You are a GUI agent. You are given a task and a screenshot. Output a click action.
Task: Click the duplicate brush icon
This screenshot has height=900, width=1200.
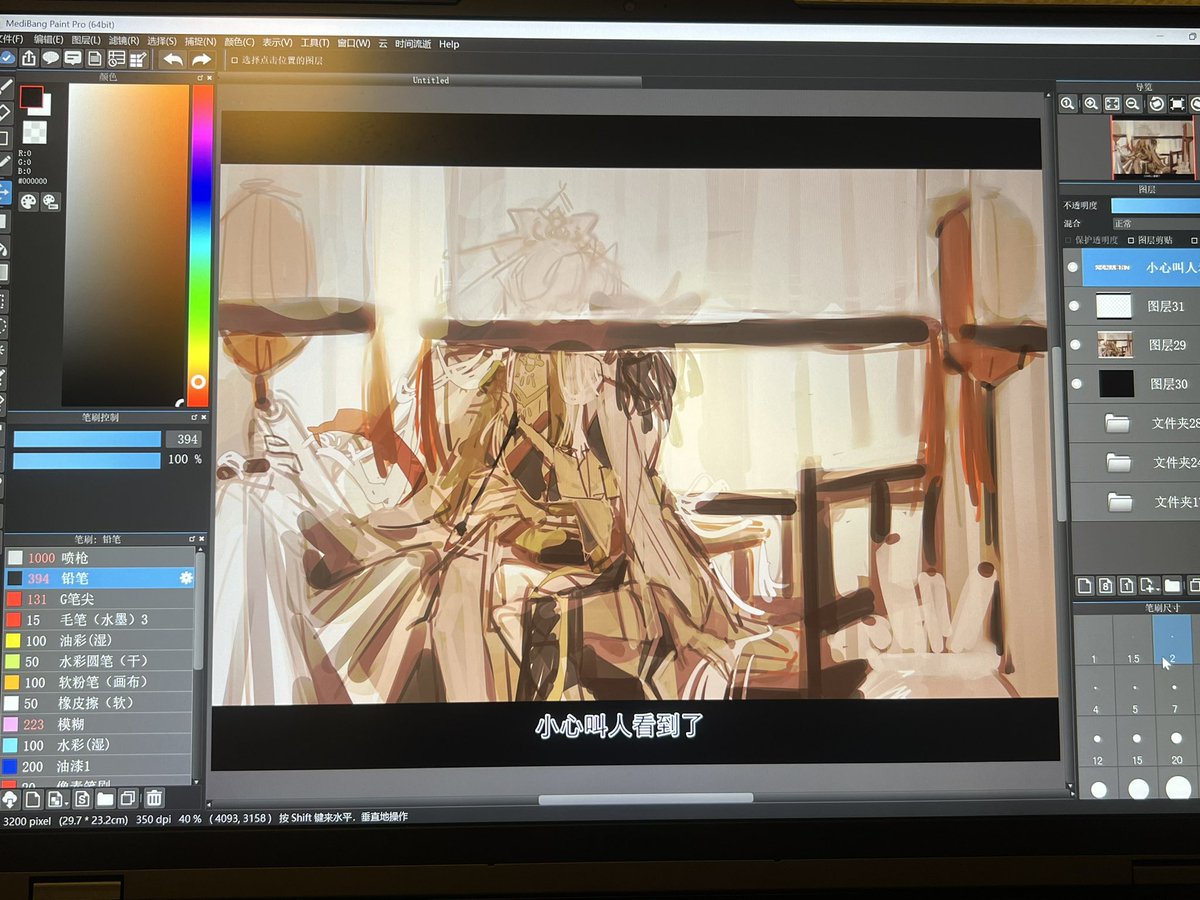point(128,799)
